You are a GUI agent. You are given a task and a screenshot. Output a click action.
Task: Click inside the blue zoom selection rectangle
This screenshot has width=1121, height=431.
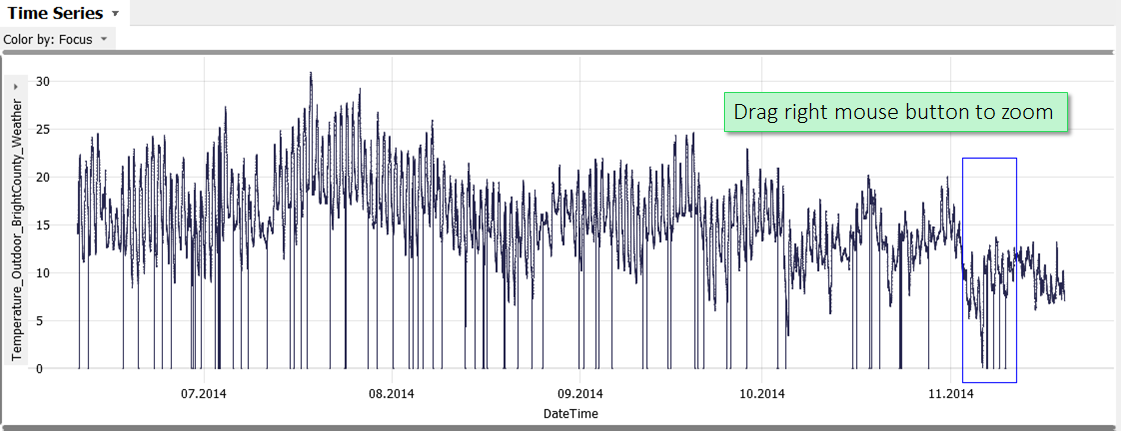coord(989,200)
